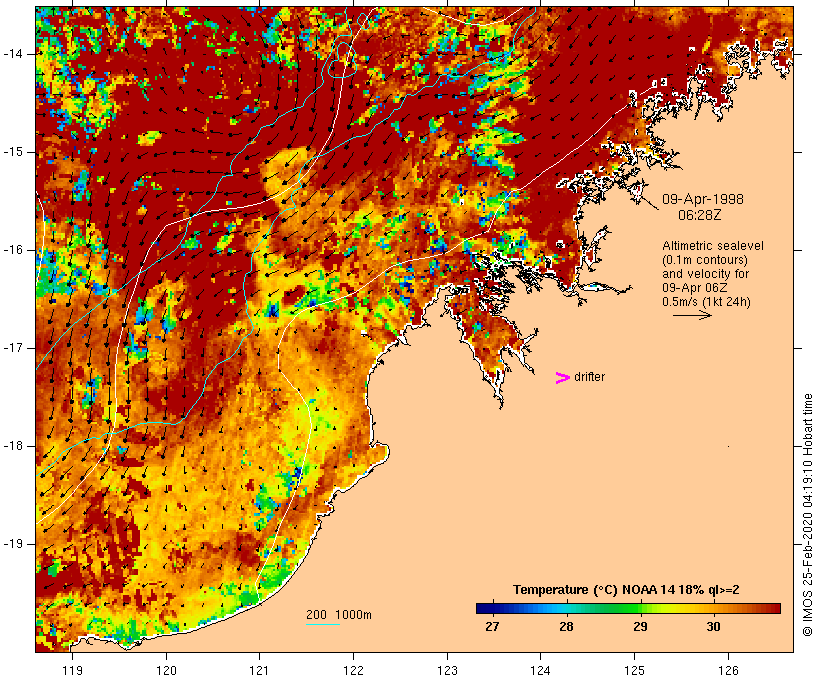Click the date label 09-Apr-1998
This screenshot has height=680, width=820.
[x=703, y=199]
